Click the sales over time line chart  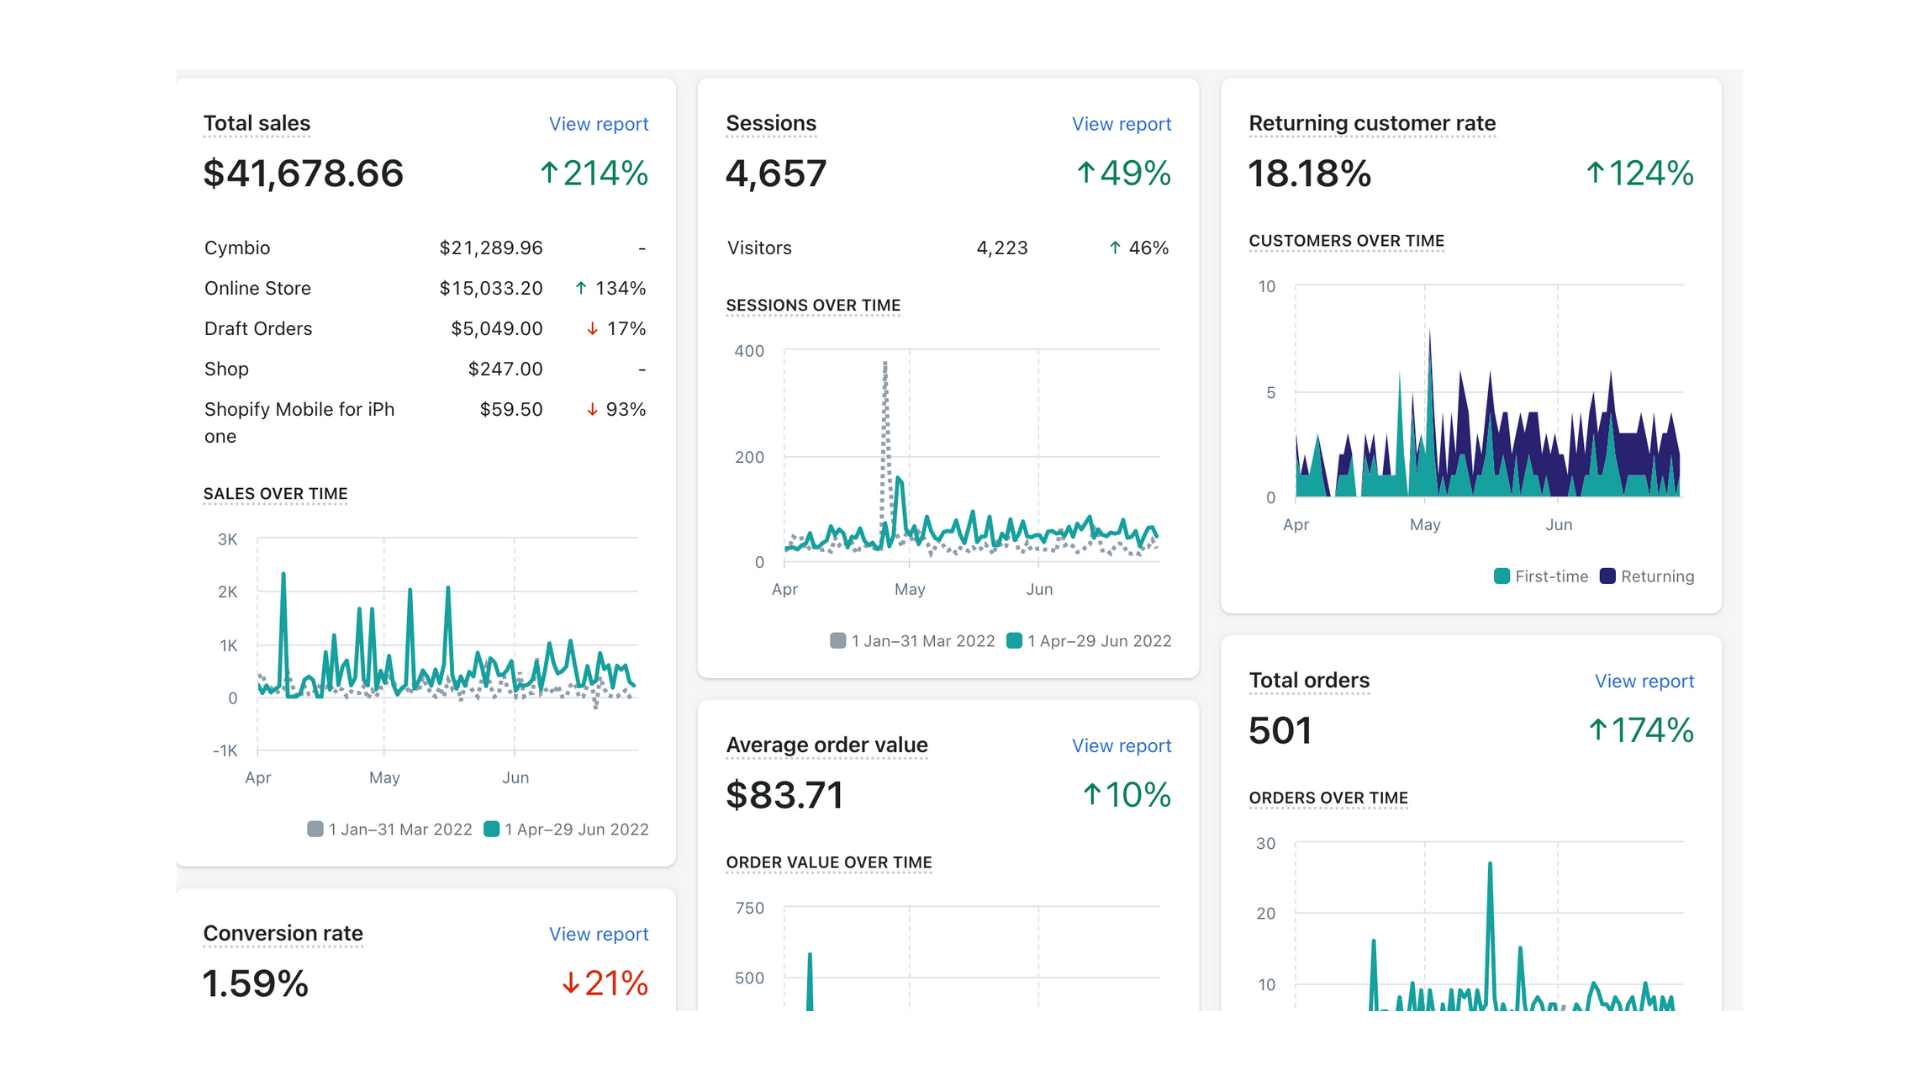447,645
